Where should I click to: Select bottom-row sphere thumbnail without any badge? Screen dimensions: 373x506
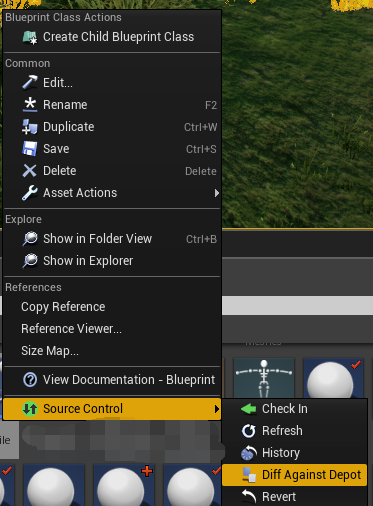tap(53, 485)
